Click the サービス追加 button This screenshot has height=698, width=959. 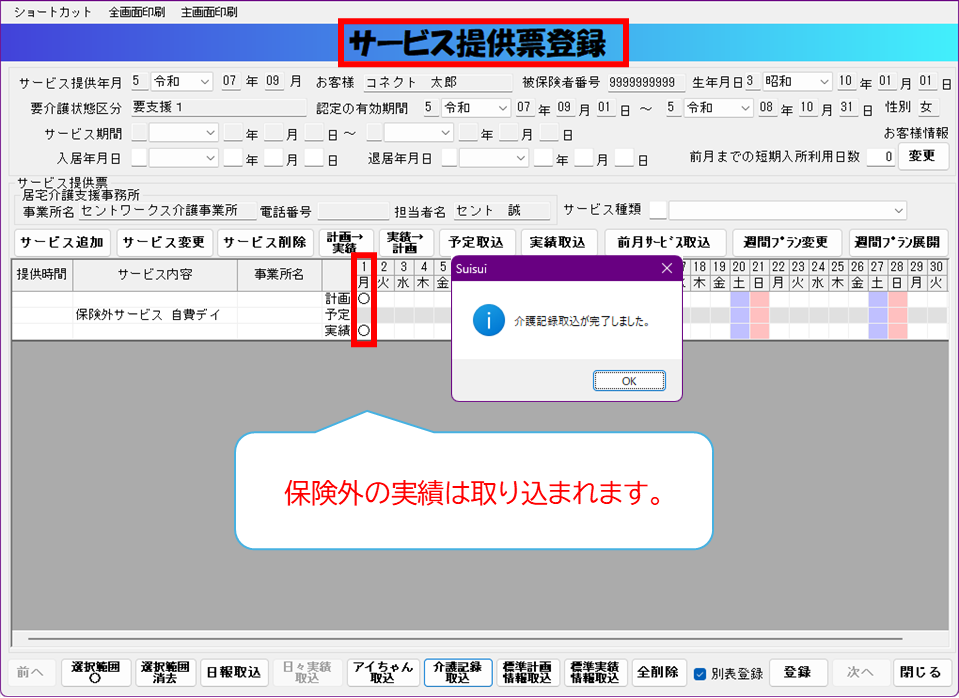61,242
